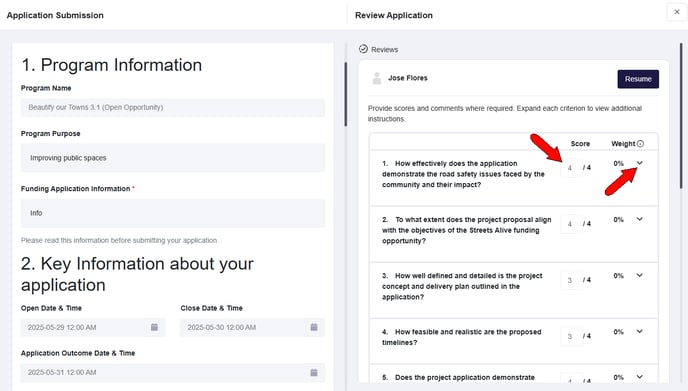This screenshot has height=391, width=688.
Task: Click the Resume button for Jose Flores
Action: click(x=638, y=79)
